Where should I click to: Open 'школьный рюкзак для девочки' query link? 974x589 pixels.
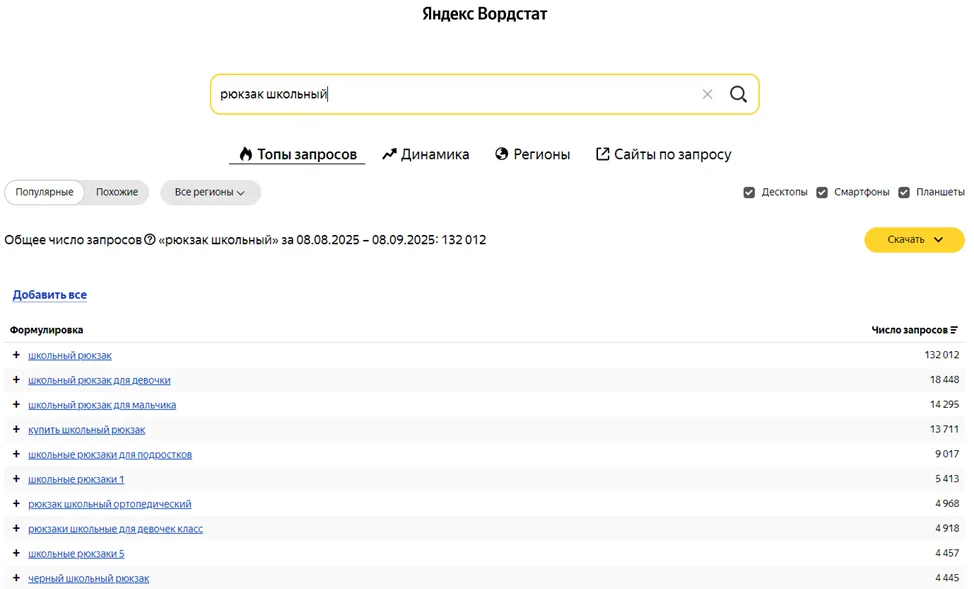point(99,380)
